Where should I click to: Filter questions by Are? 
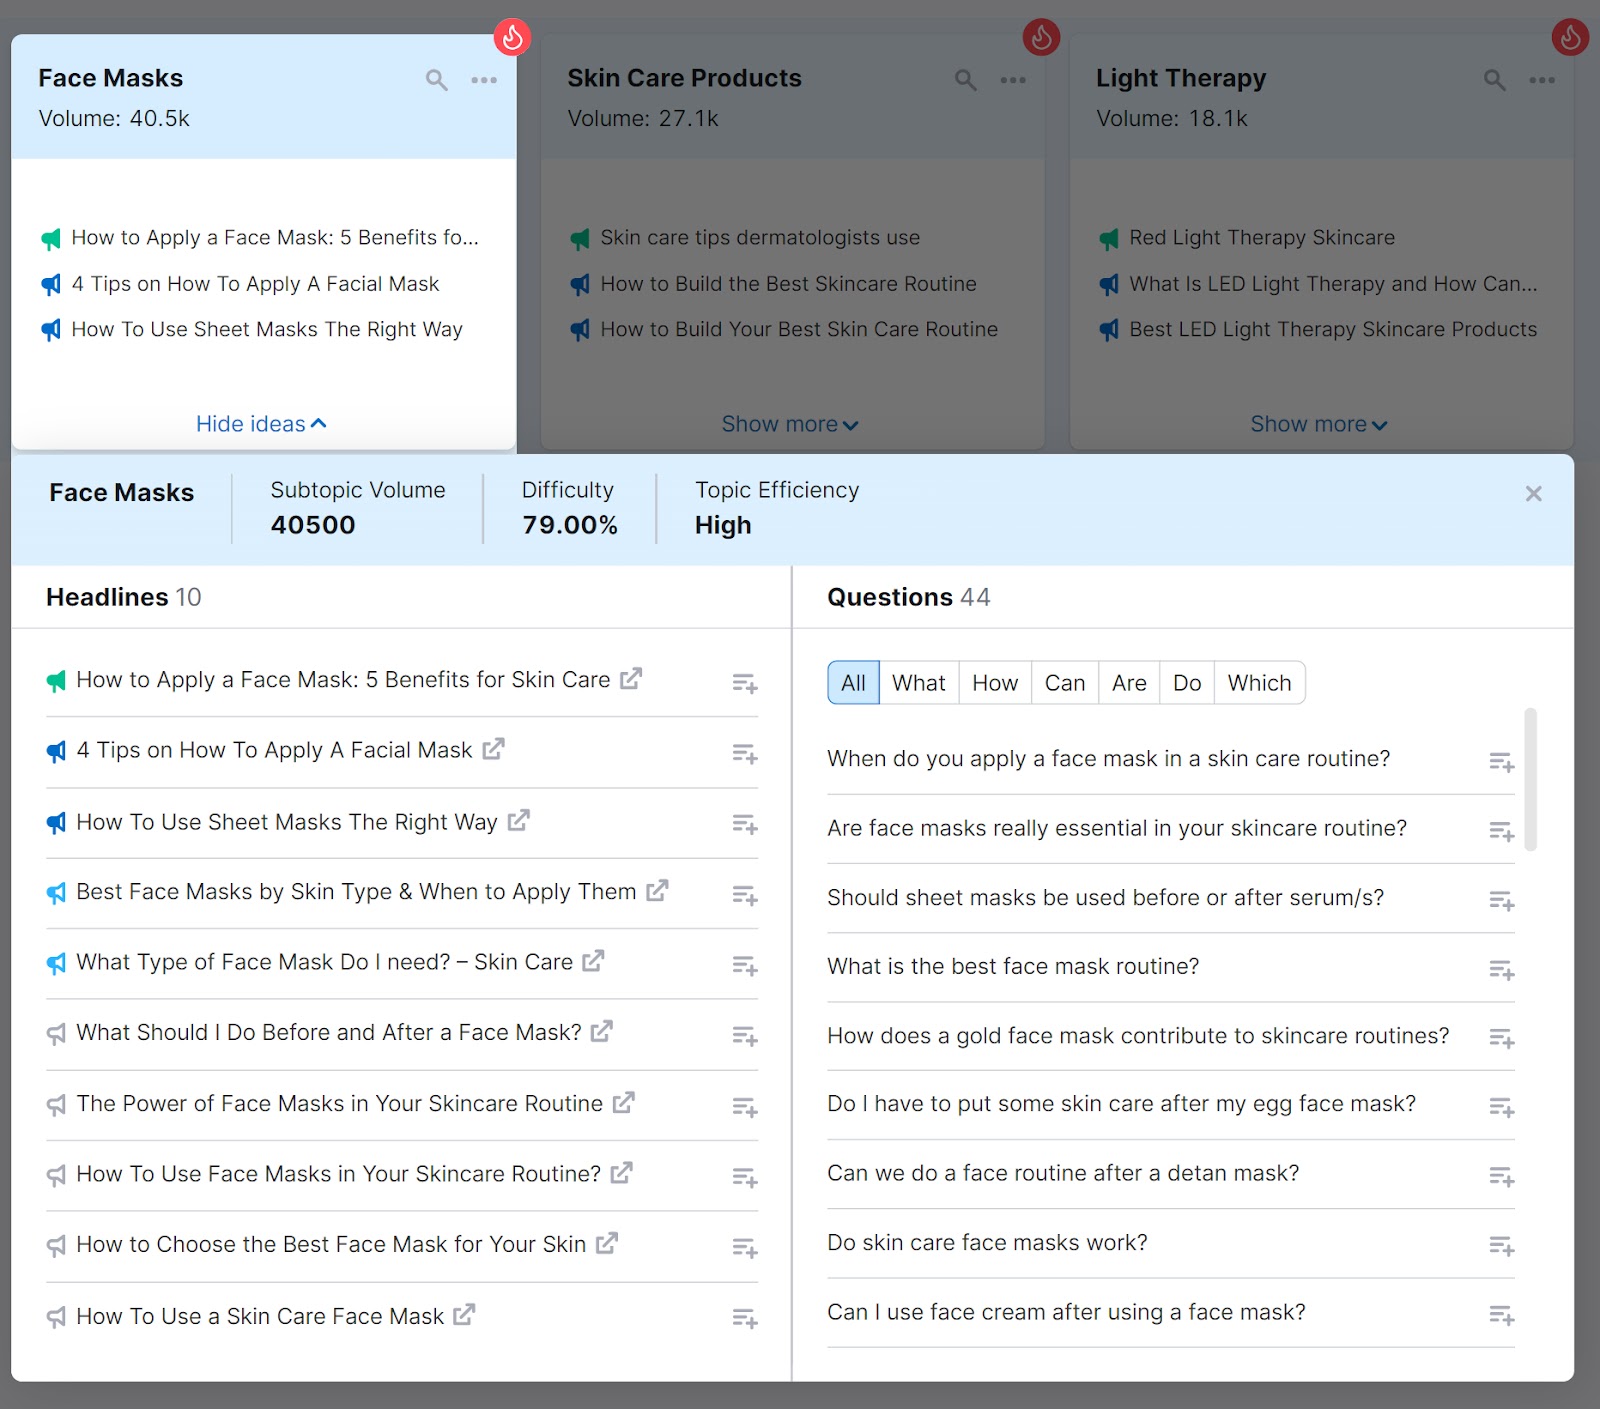1128,682
